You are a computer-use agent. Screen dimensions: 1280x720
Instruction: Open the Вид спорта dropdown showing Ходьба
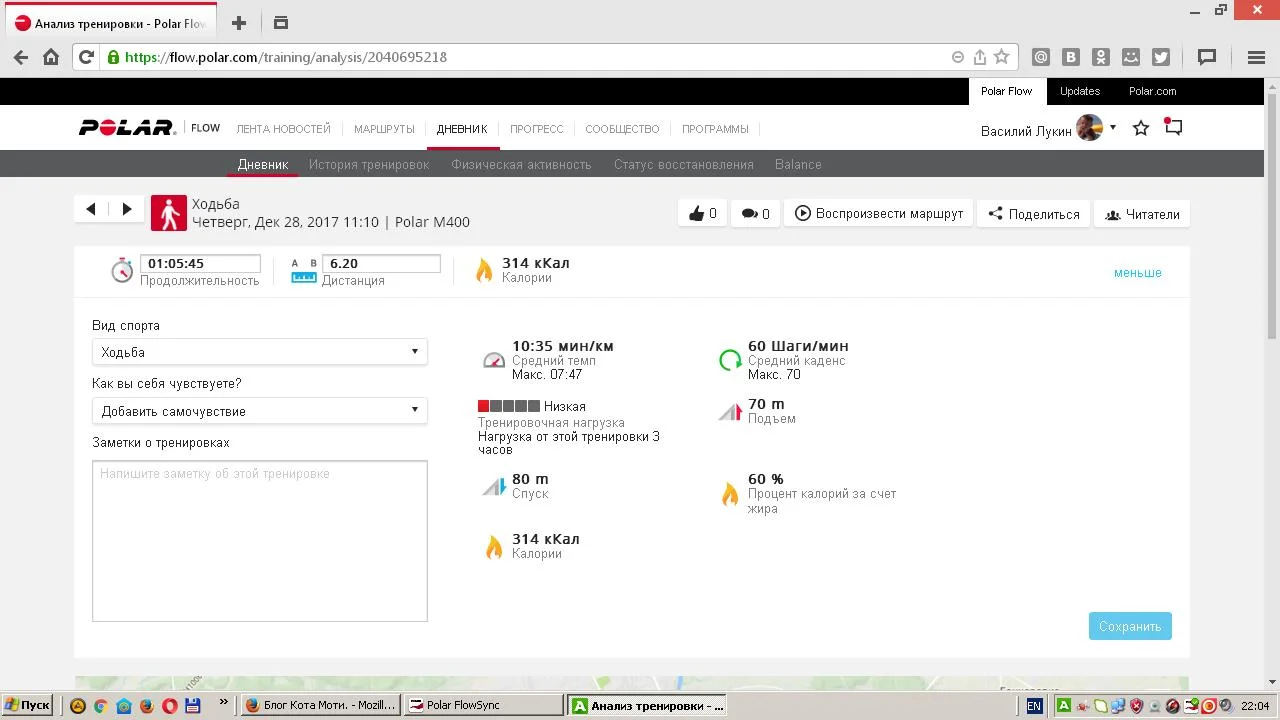260,352
